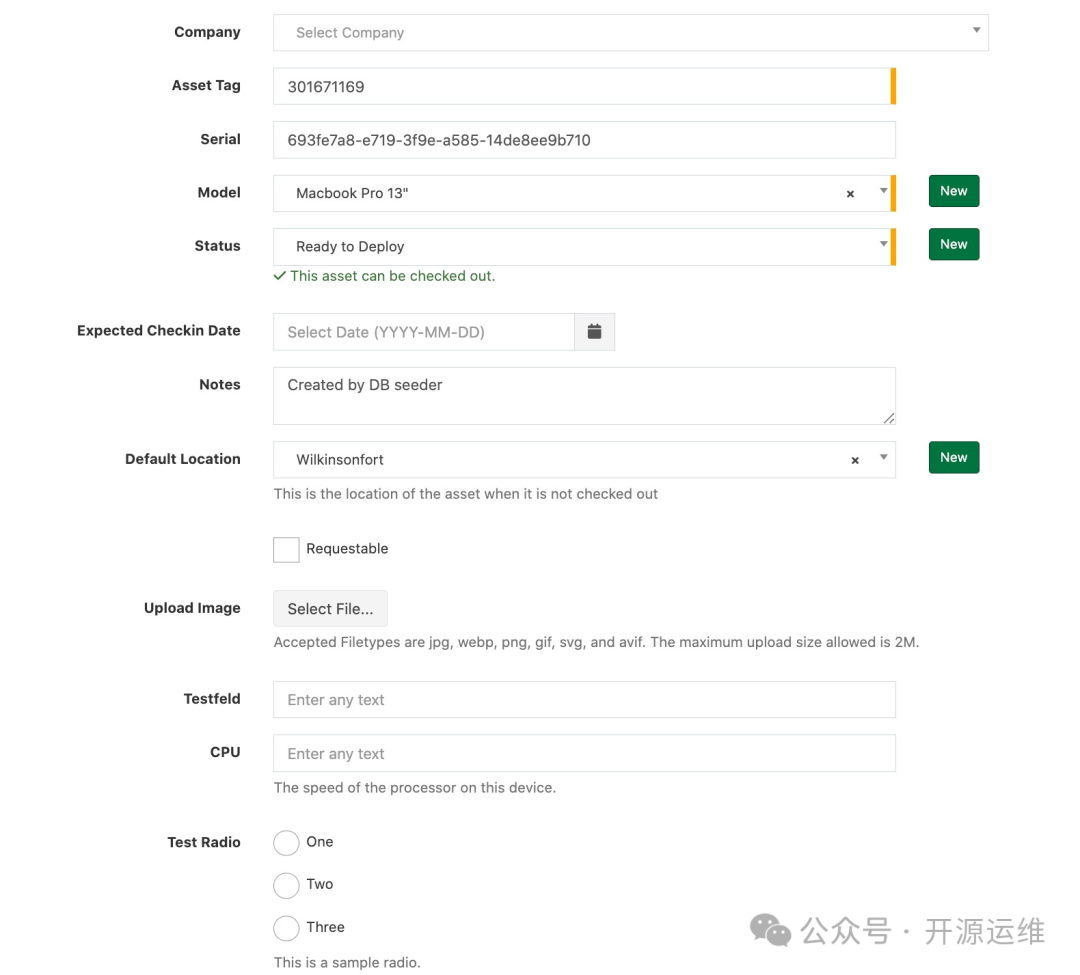This screenshot has height=975, width=1080.
Task: Focus the CPU text input
Action: click(584, 753)
